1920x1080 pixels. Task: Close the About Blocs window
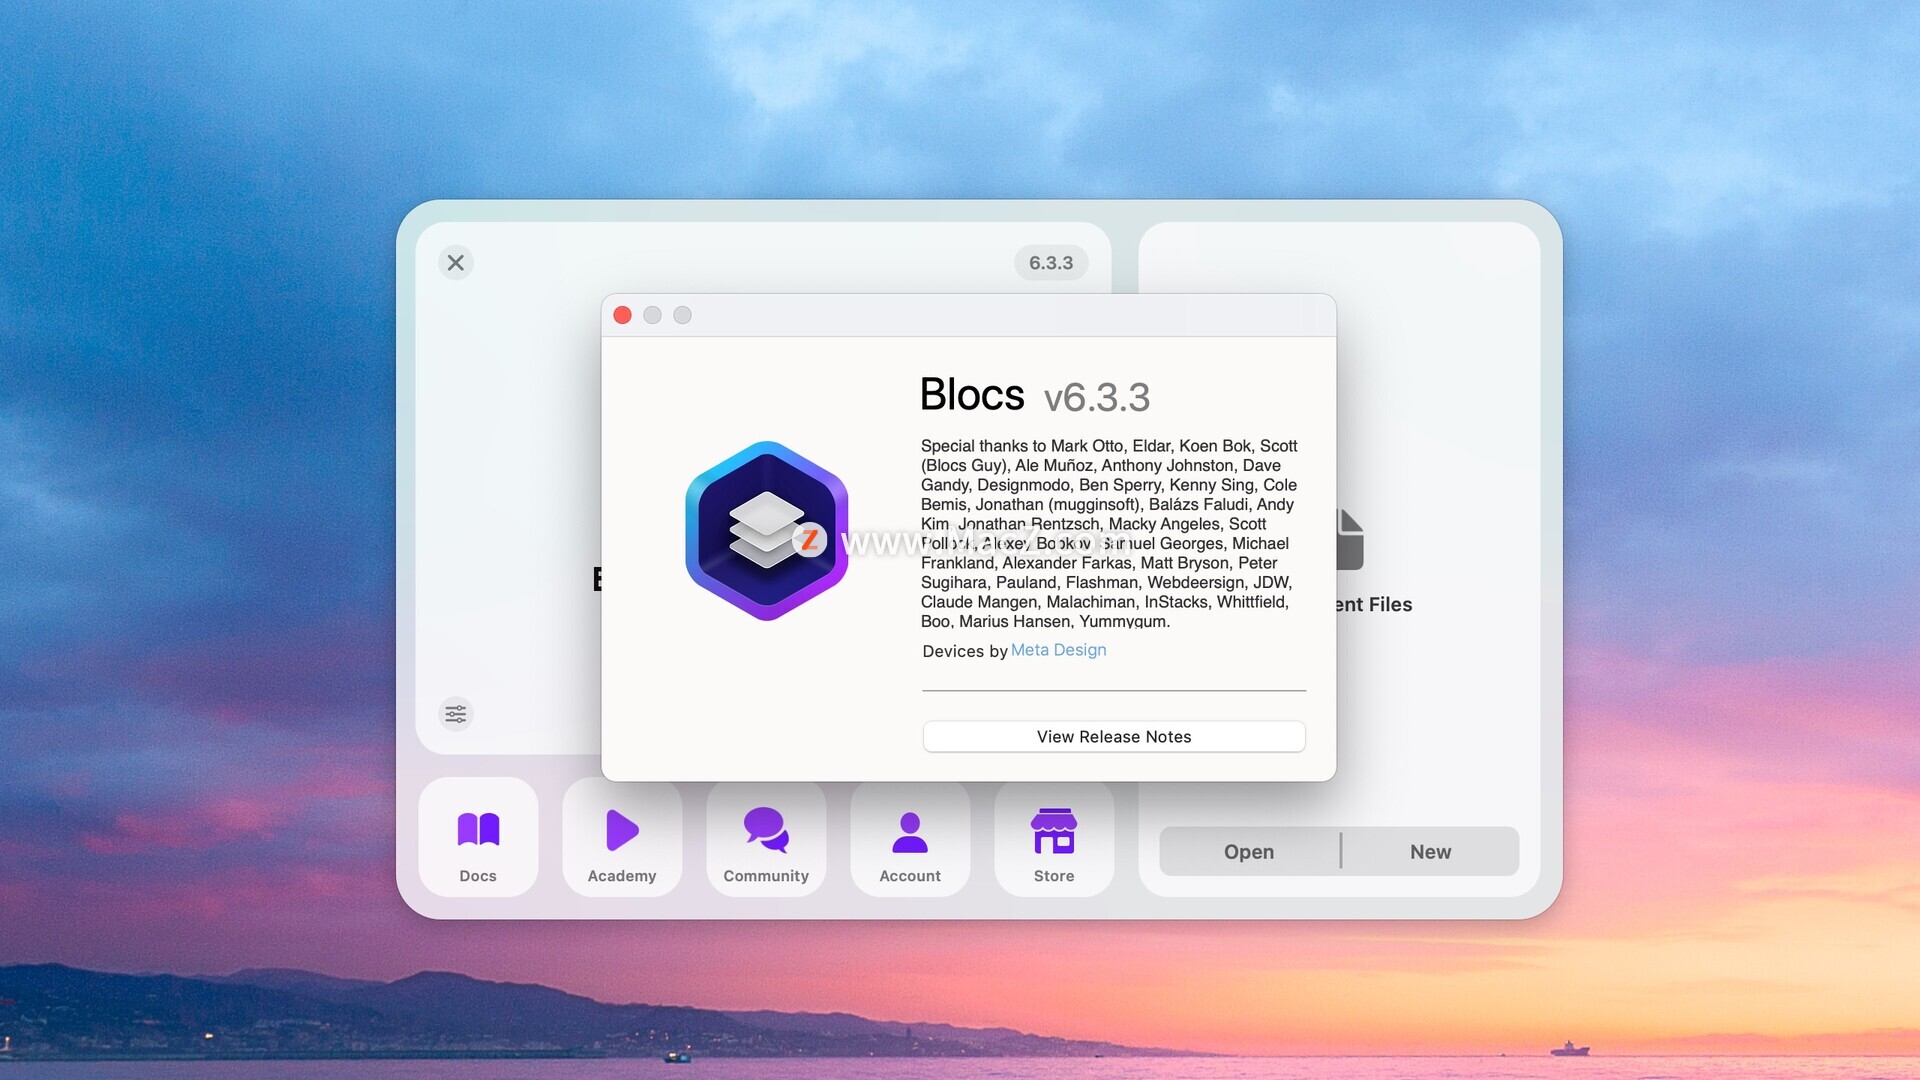tap(622, 315)
